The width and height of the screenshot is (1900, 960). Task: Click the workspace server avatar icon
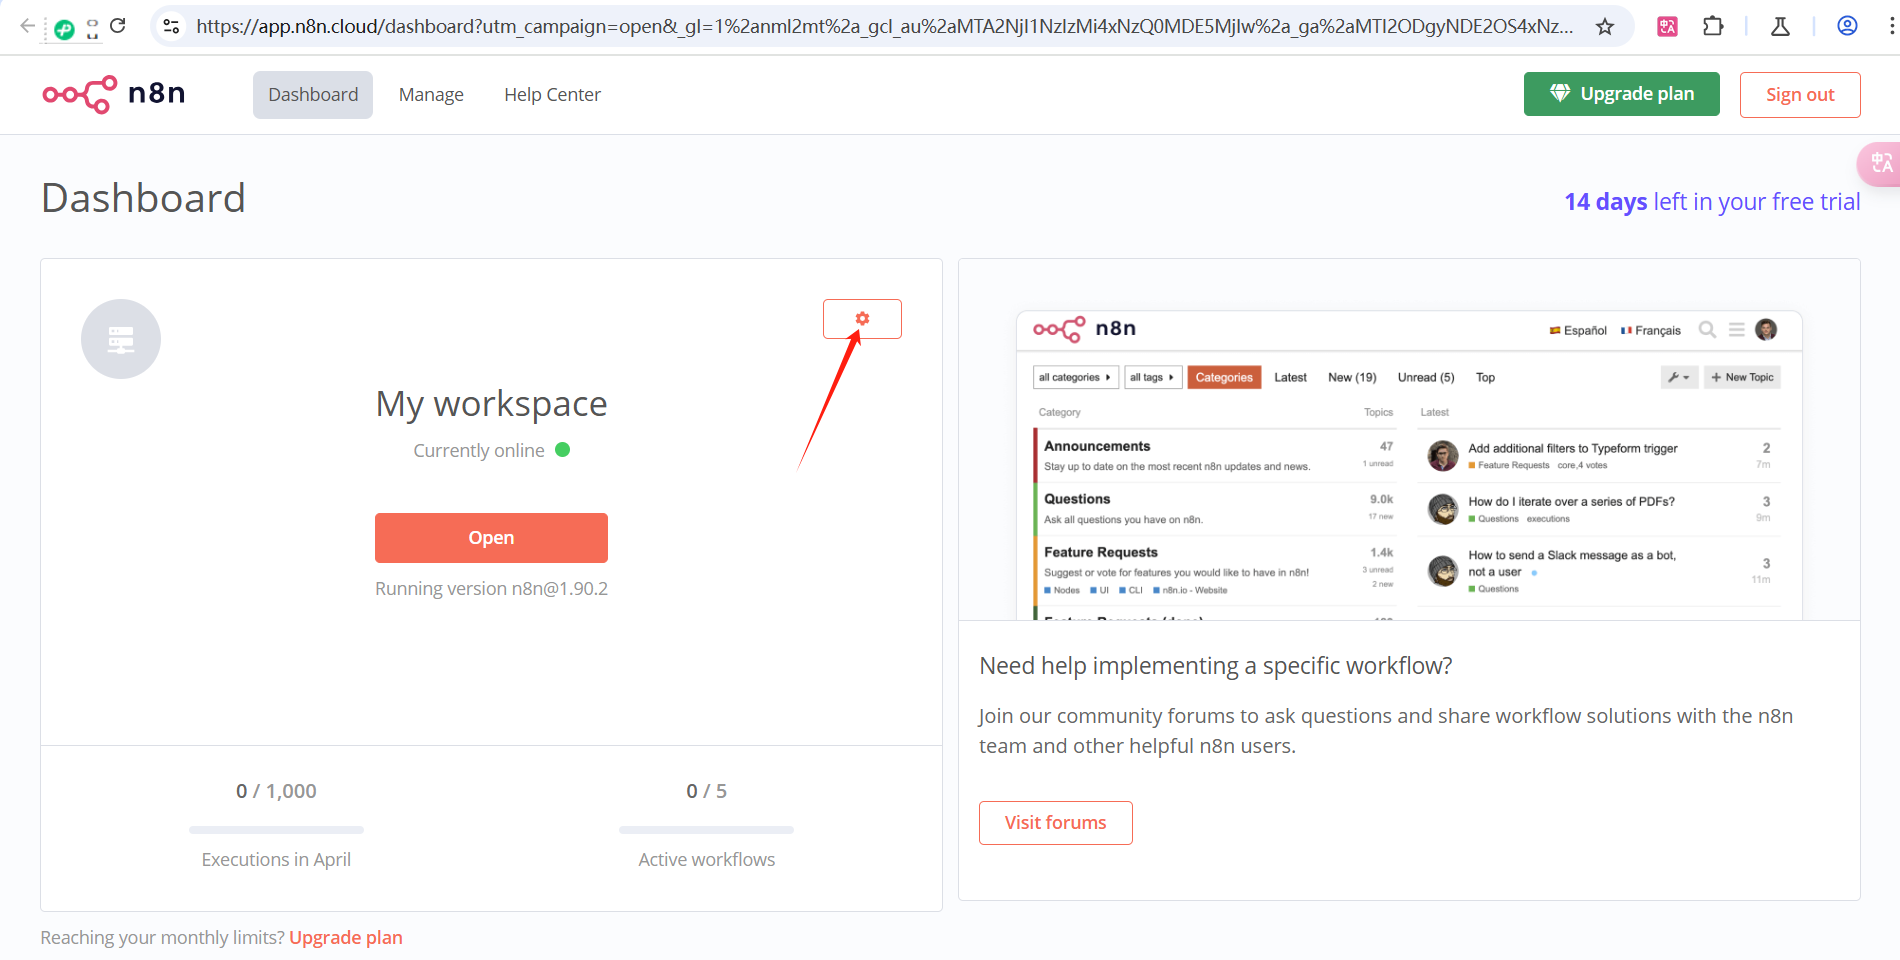(121, 339)
